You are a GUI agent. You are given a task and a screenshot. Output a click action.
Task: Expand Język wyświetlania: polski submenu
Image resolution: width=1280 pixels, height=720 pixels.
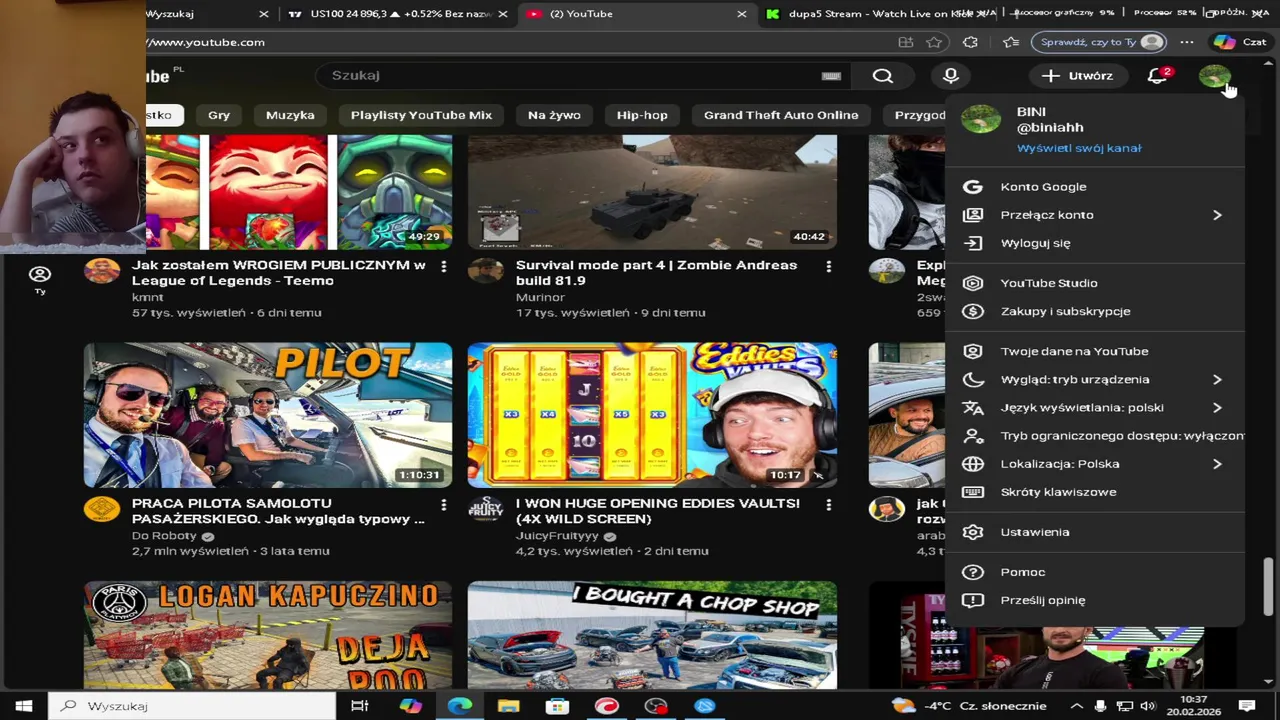1217,408
